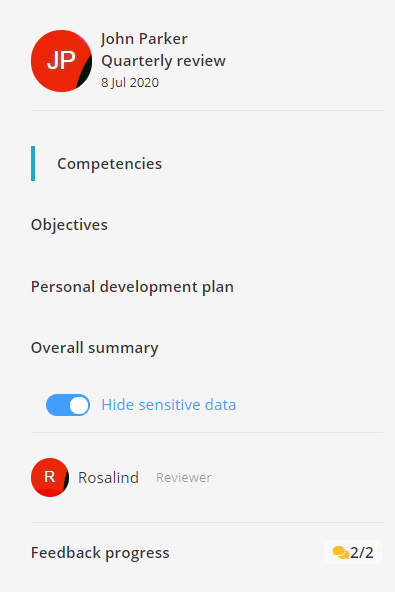395x592 pixels.
Task: Click the 8 Jul 2020 date
Action: tap(130, 83)
